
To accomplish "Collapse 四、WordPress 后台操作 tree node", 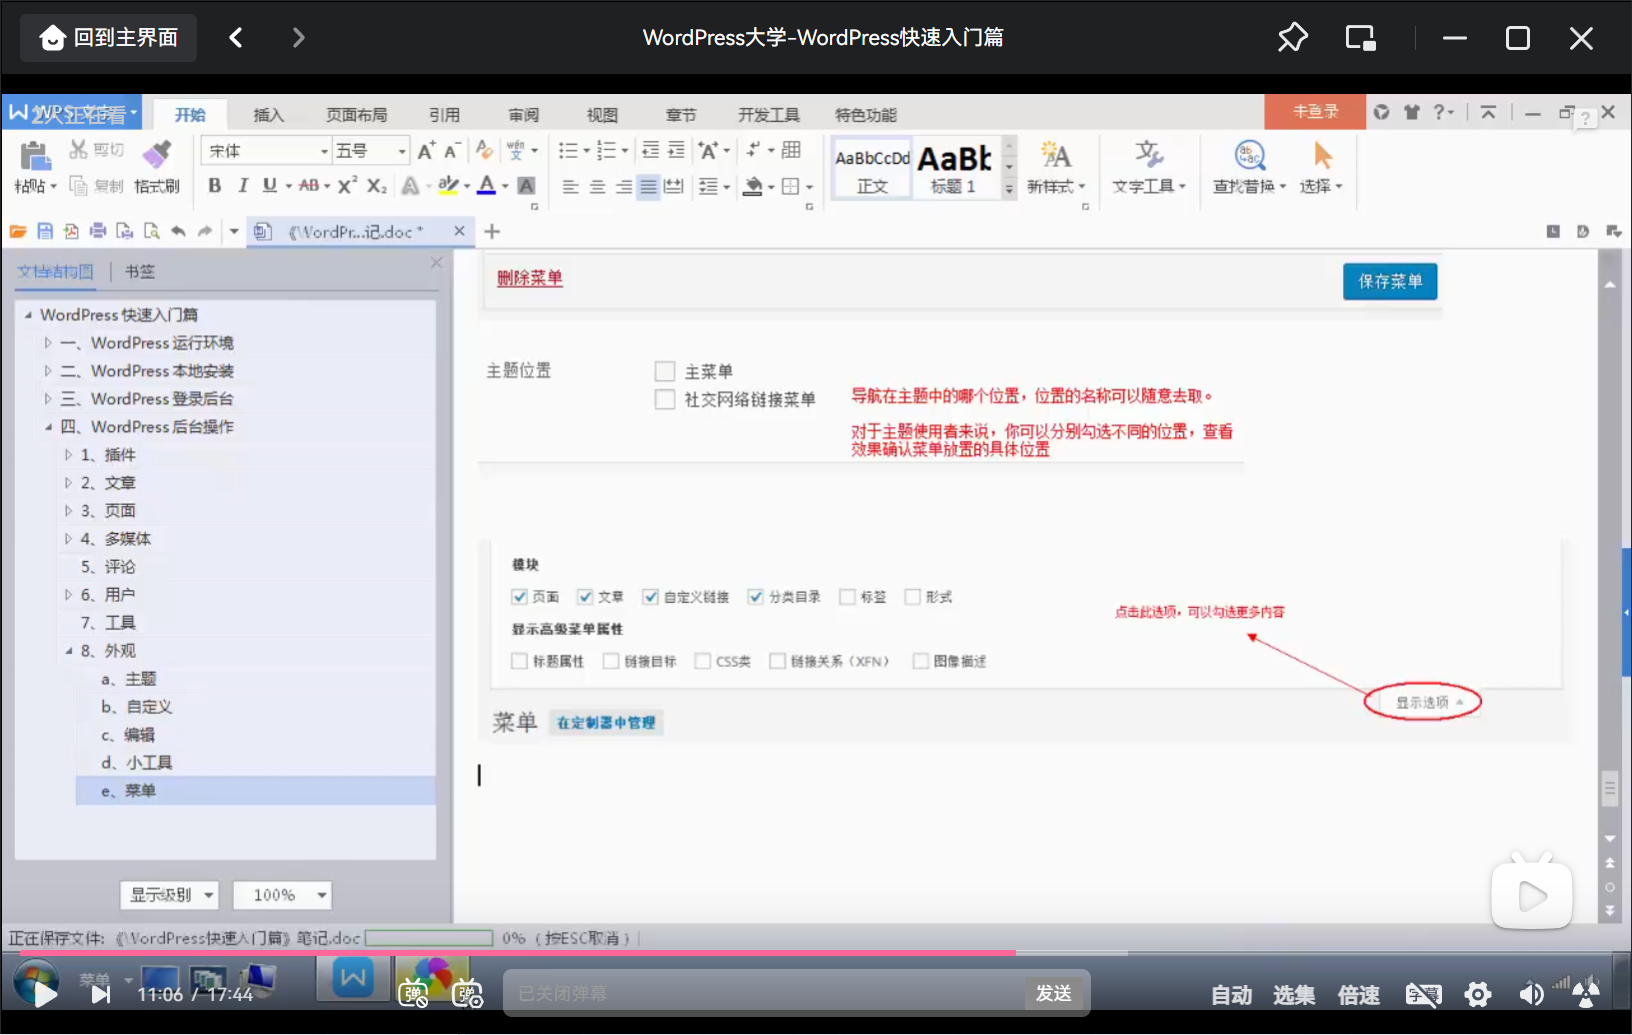I will pos(47,427).
